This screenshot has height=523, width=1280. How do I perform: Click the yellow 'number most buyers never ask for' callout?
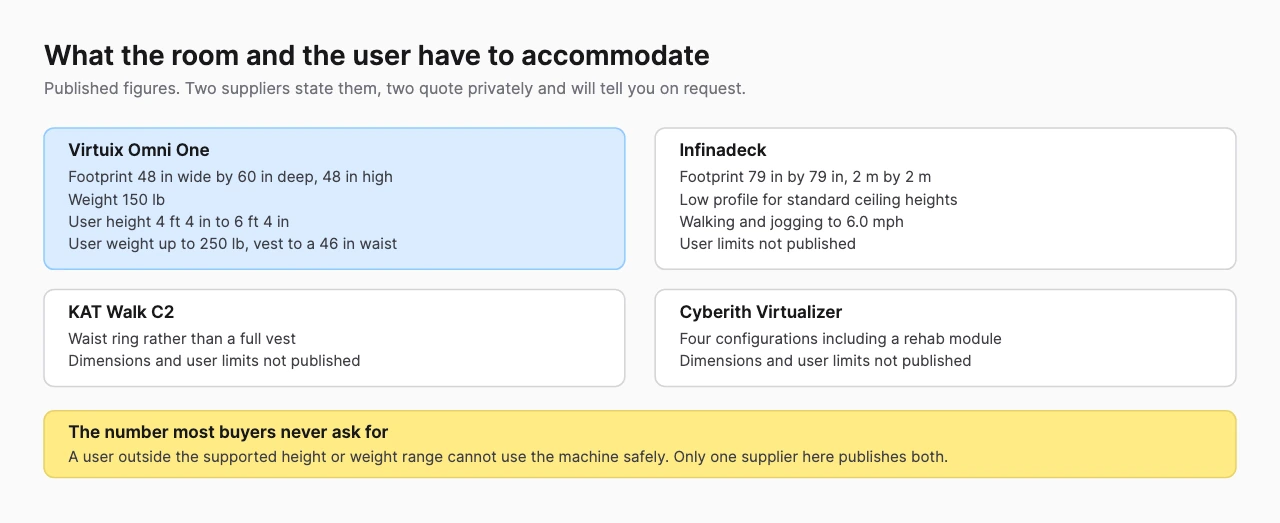[x=640, y=444]
